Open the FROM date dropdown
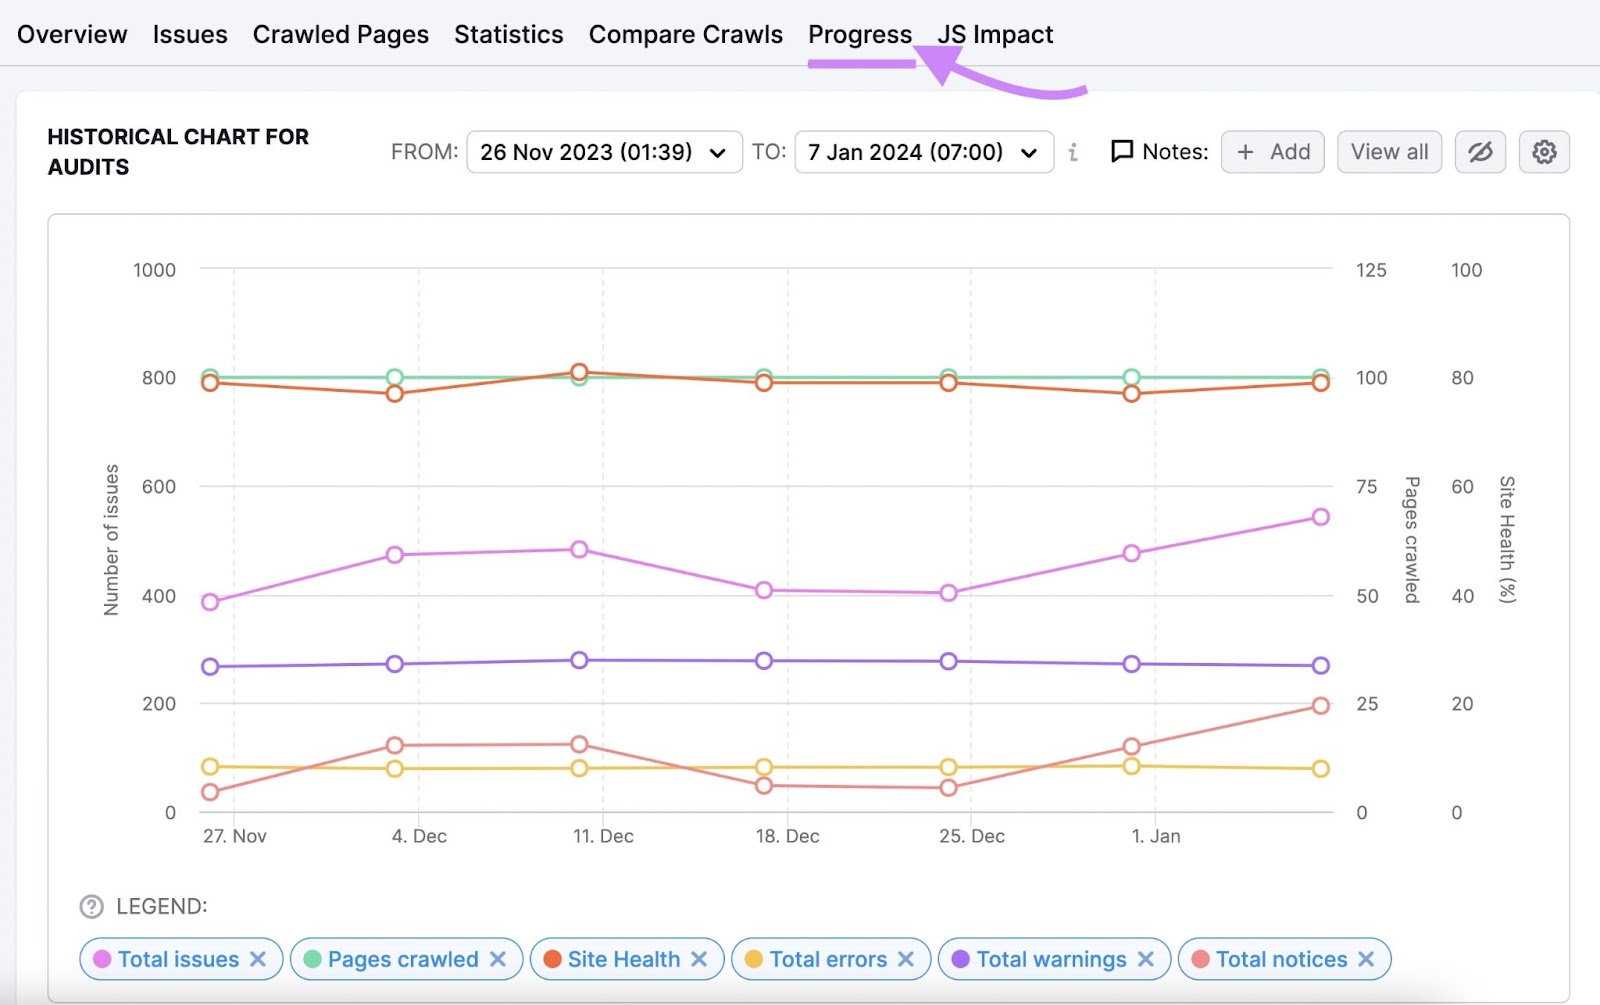 603,152
